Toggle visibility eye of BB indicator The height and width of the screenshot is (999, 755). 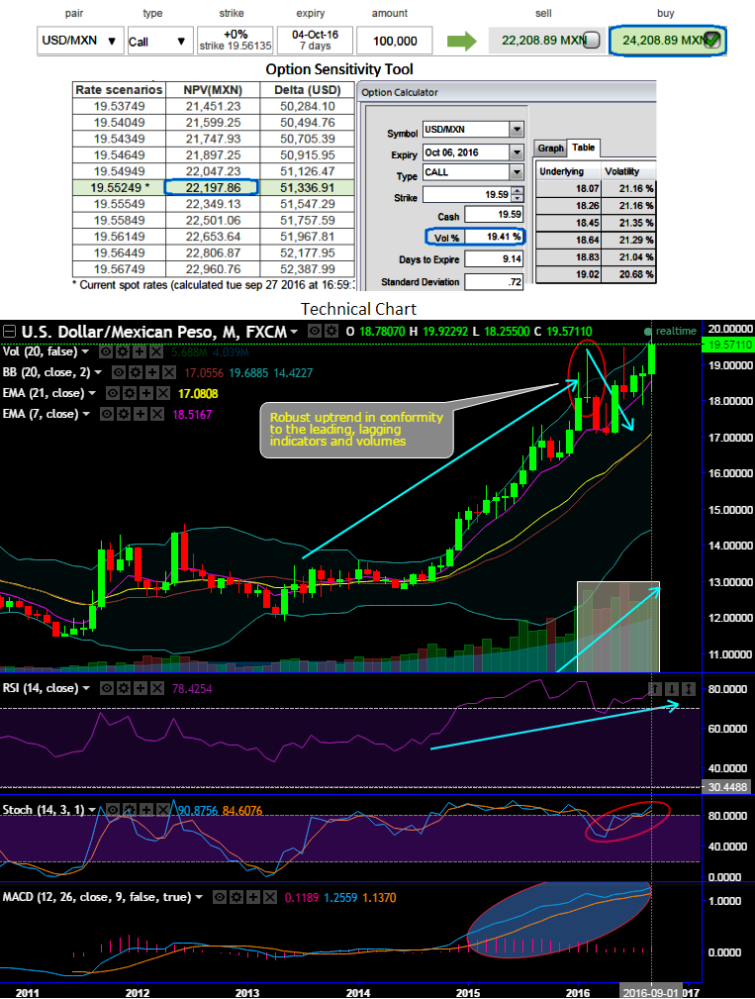119,373
